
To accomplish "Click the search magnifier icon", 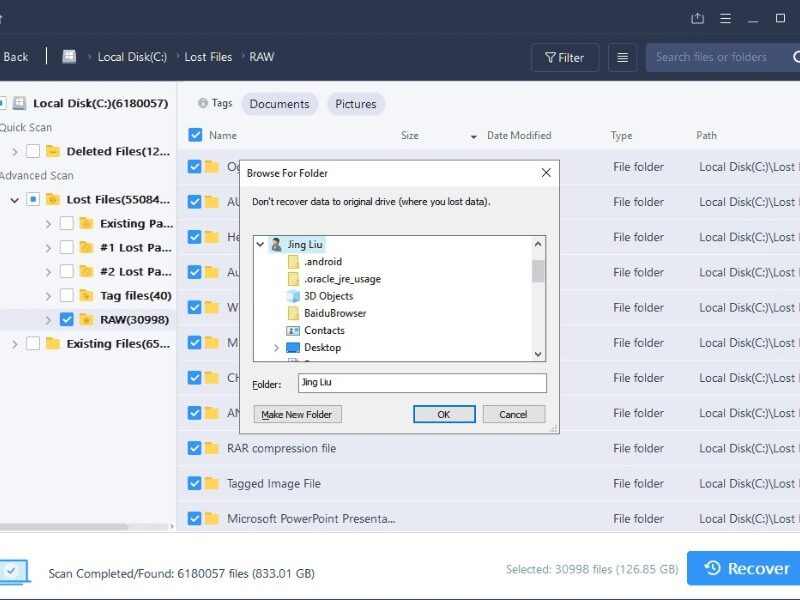I will pos(795,57).
